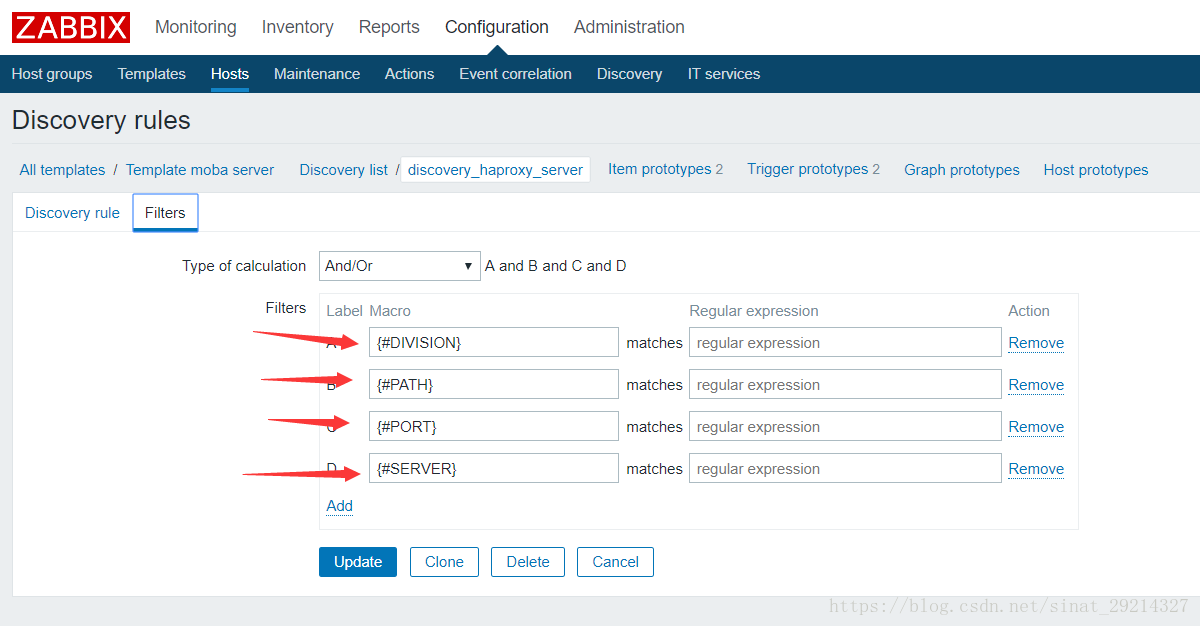Click the Update button
The image size is (1200, 626).
pyautogui.click(x=358, y=562)
